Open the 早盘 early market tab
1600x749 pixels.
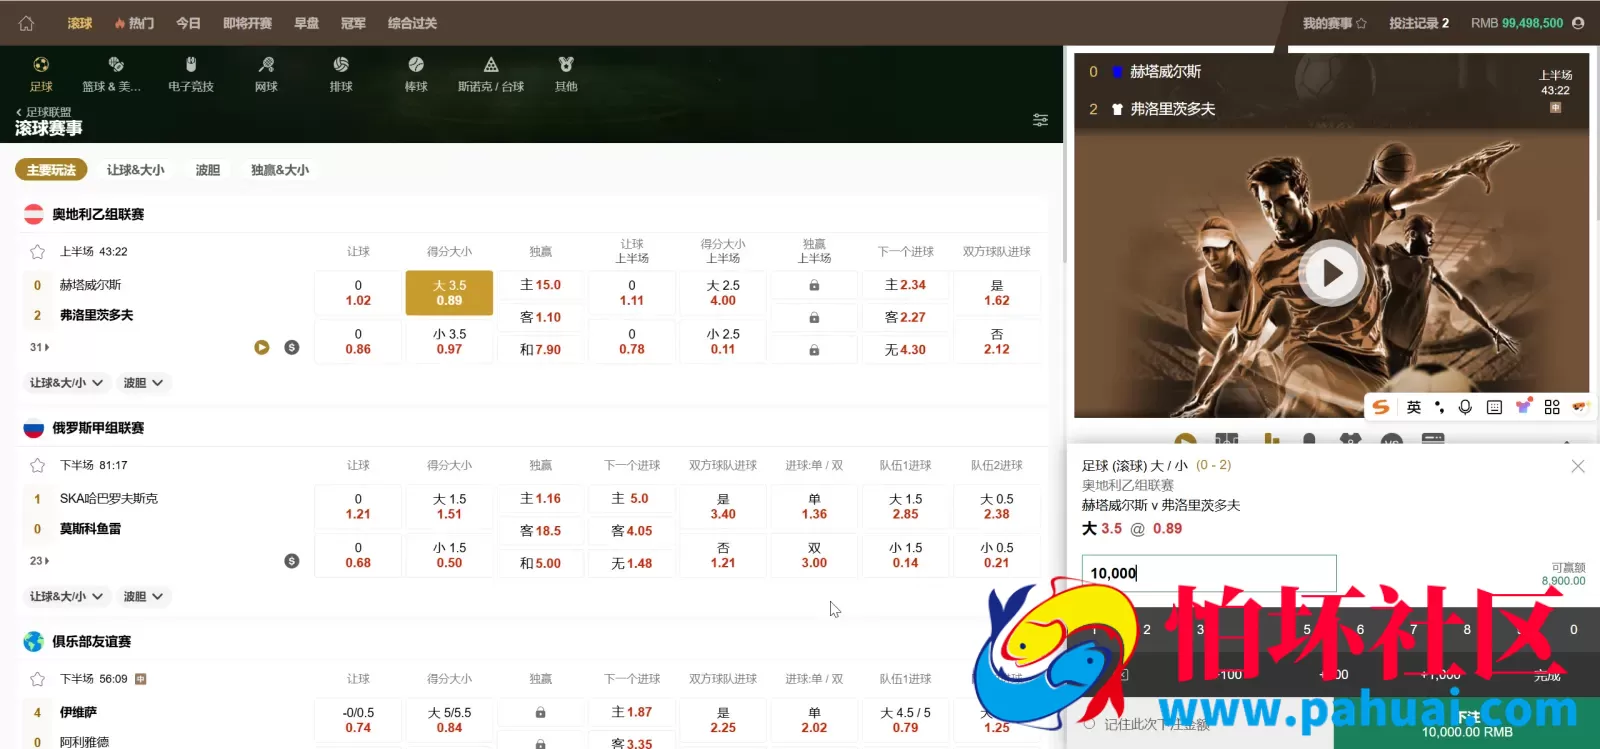(x=306, y=23)
